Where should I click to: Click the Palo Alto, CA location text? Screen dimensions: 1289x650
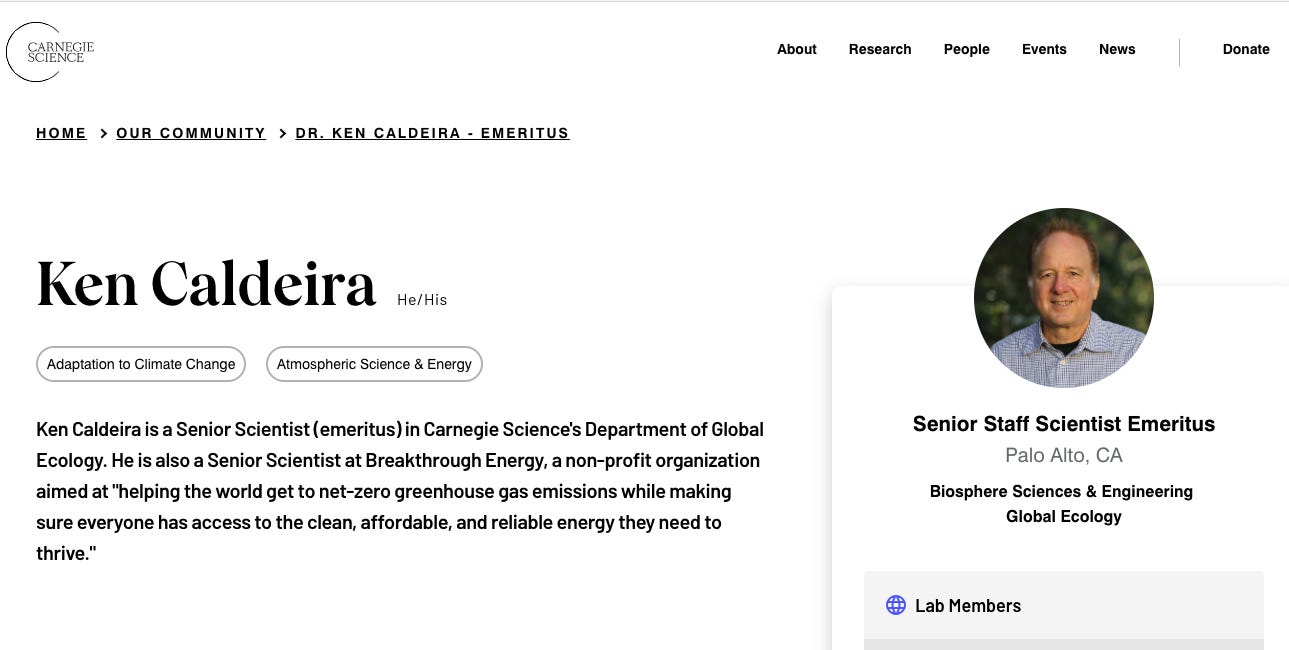pyautogui.click(x=1064, y=455)
